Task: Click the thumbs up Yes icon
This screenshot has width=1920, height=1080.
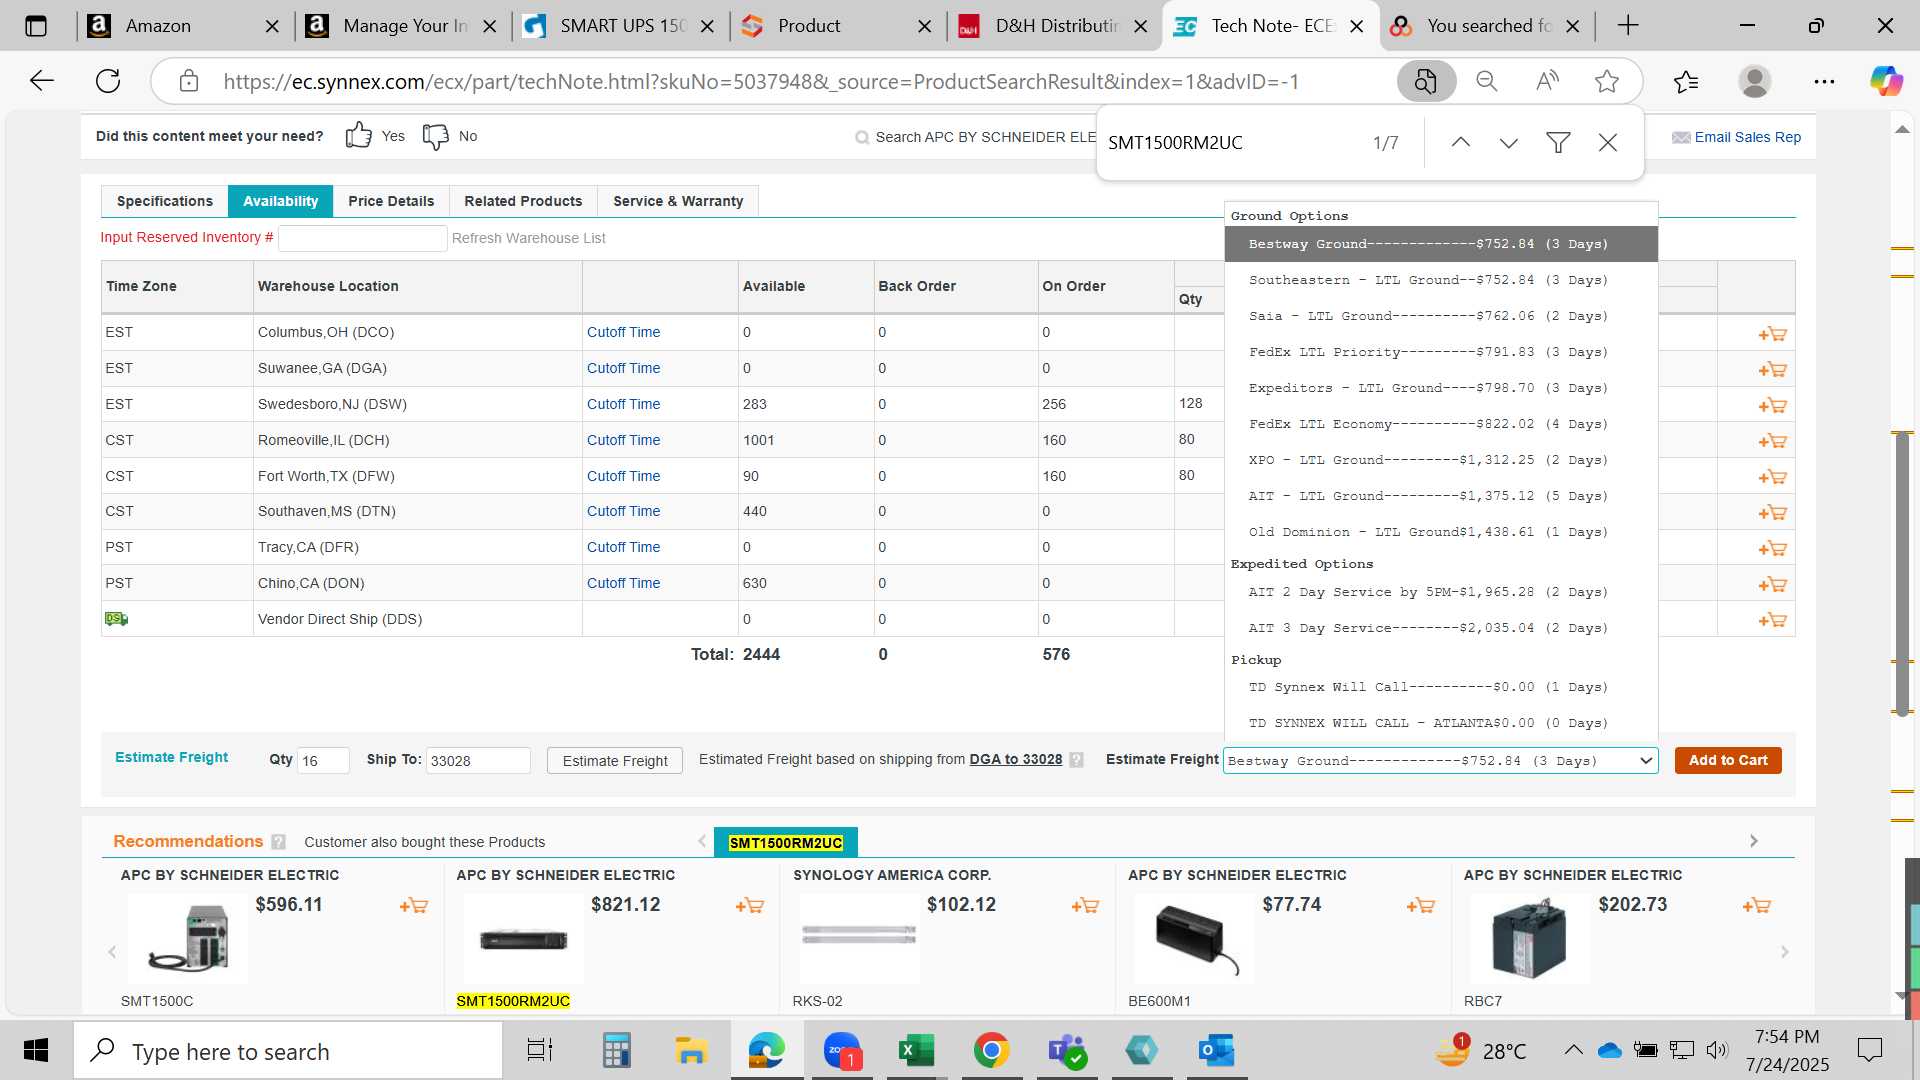Action: pos(358,135)
